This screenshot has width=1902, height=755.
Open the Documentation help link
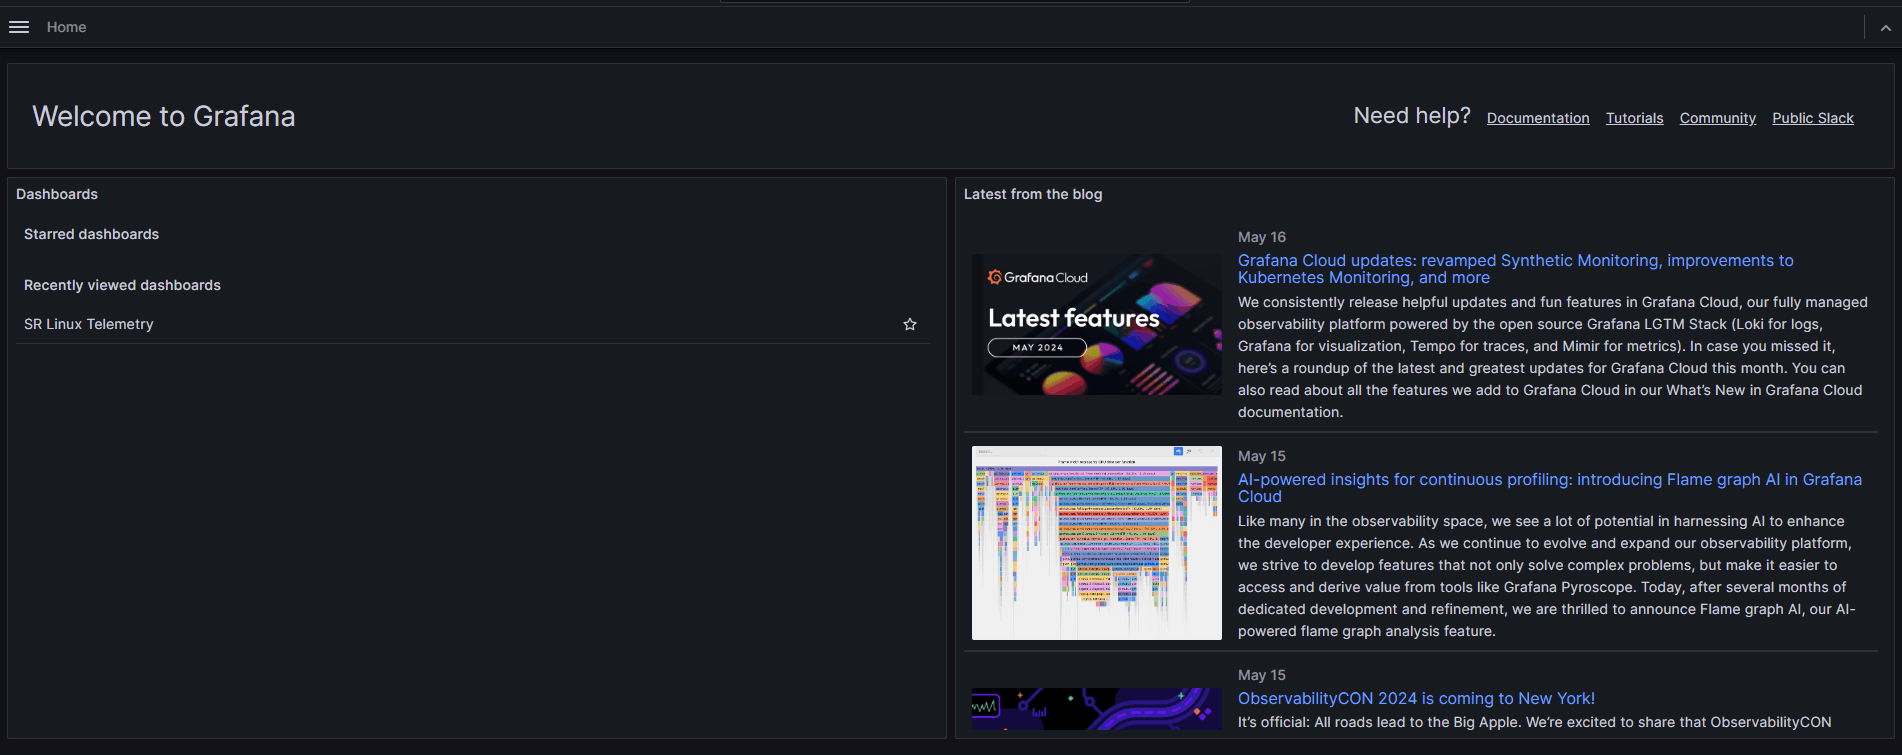point(1538,118)
